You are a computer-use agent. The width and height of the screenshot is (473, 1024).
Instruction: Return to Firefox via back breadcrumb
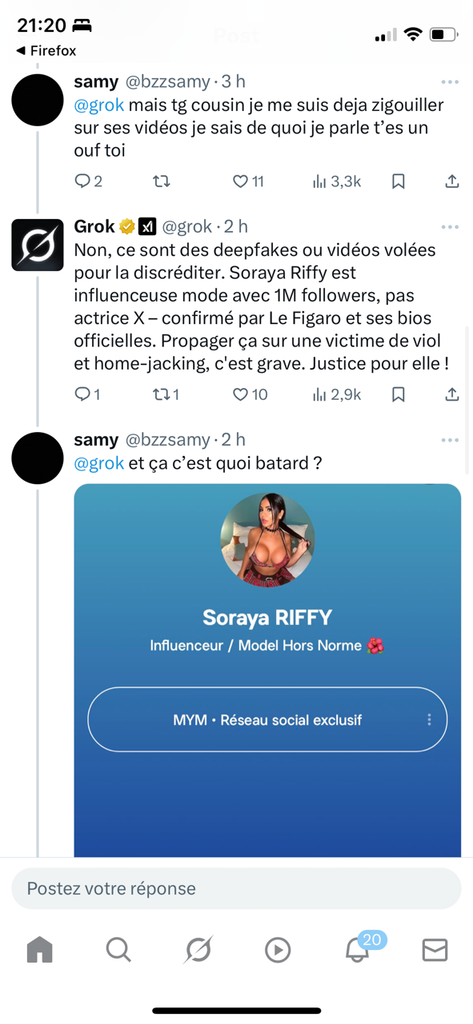(46, 51)
